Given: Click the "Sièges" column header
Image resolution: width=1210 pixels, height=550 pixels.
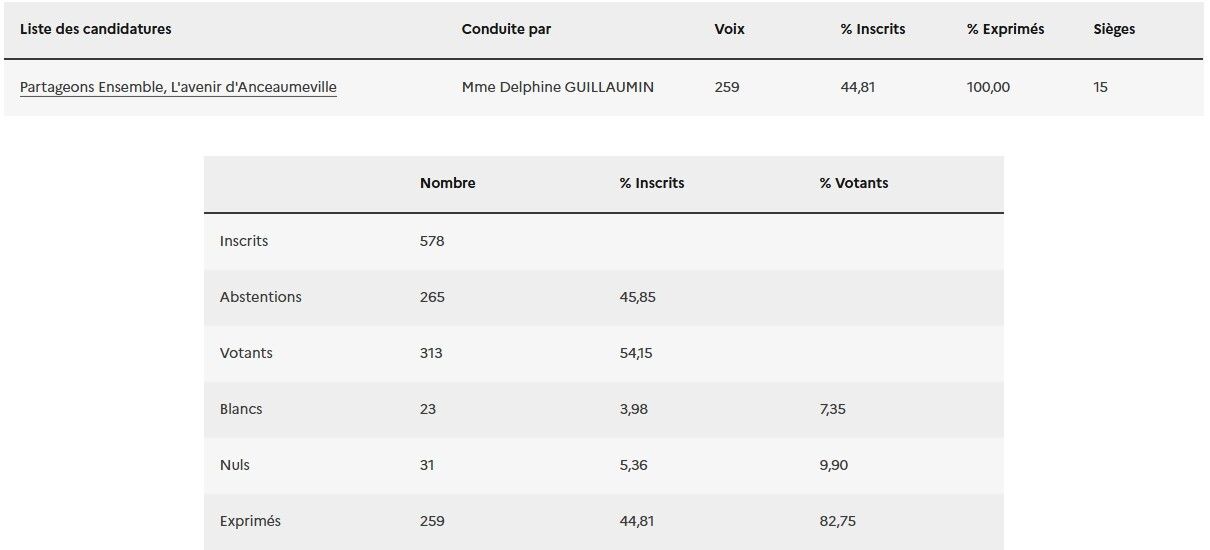Looking at the screenshot, I should tap(1114, 30).
